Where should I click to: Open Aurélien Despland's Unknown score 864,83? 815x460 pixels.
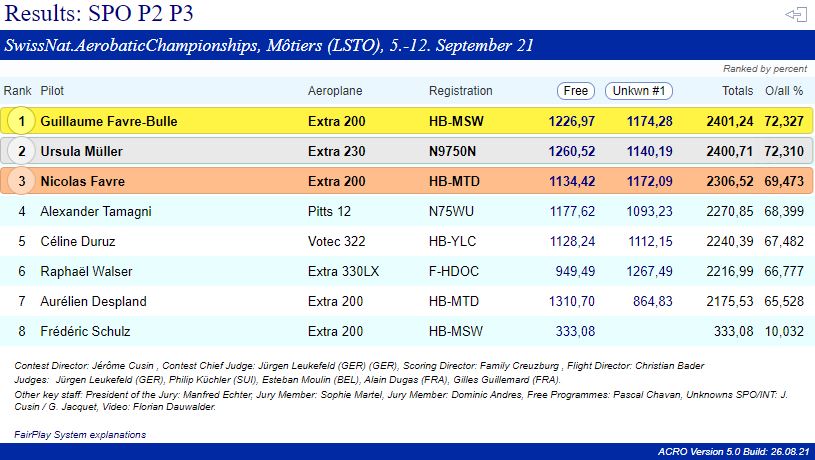pyautogui.click(x=652, y=302)
